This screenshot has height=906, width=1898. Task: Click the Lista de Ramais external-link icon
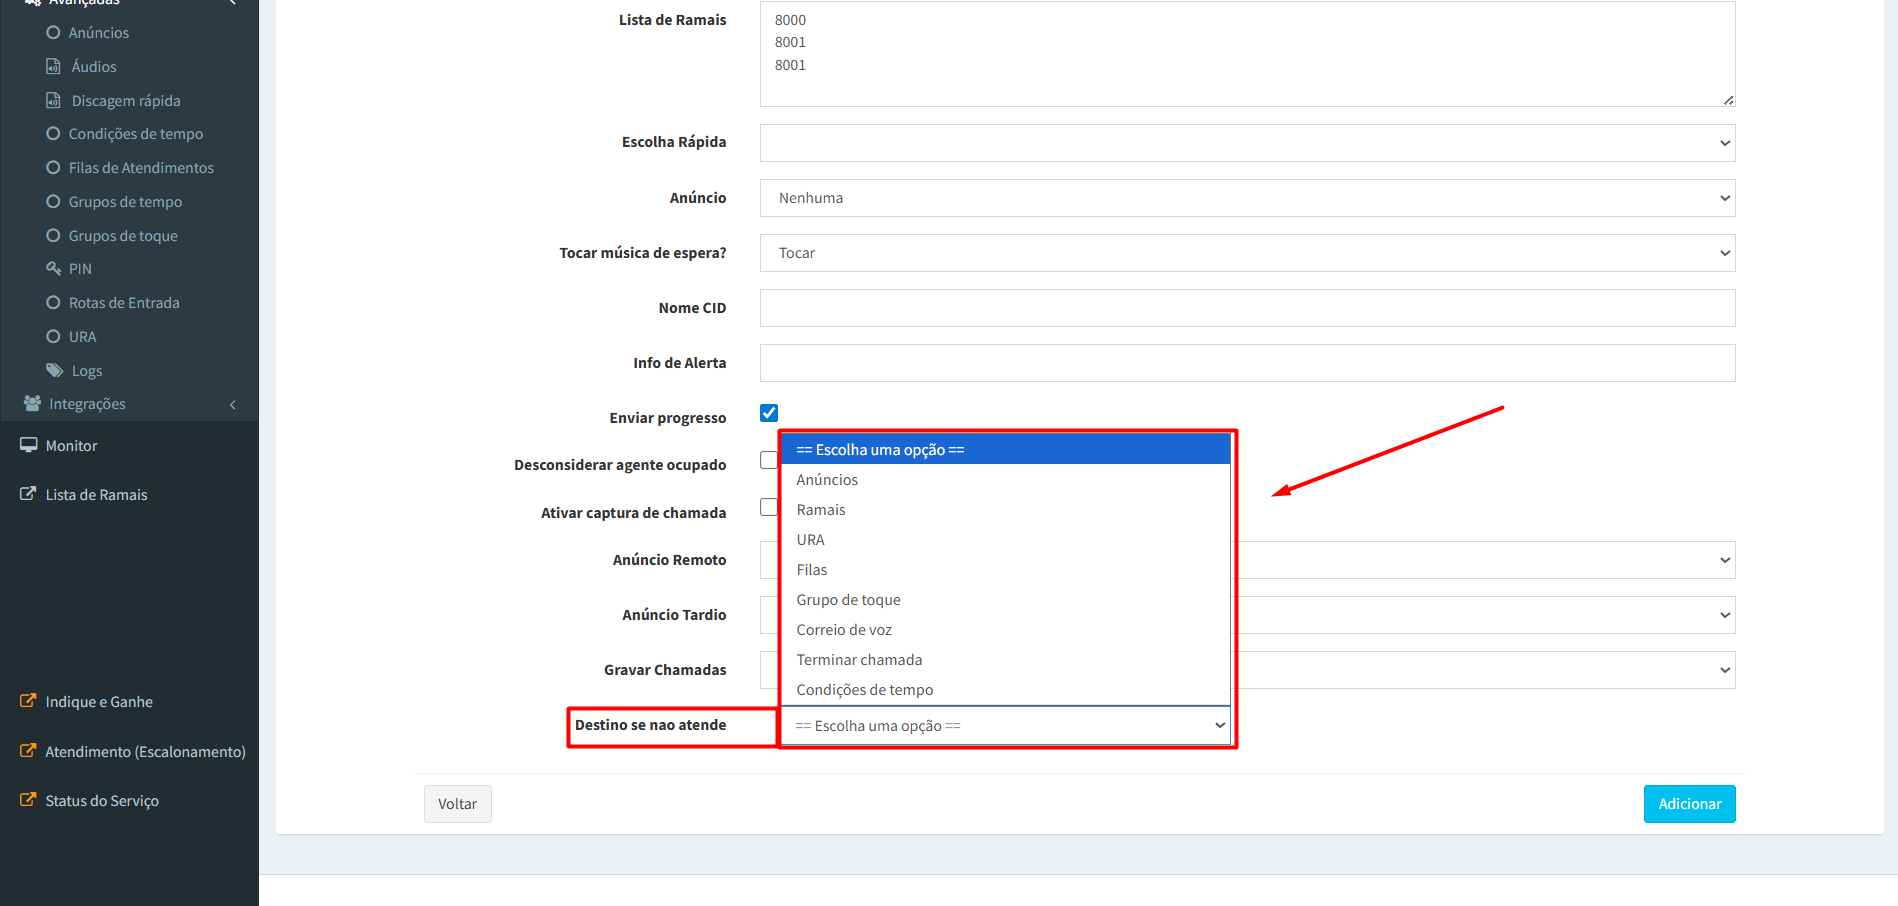pyautogui.click(x=28, y=495)
